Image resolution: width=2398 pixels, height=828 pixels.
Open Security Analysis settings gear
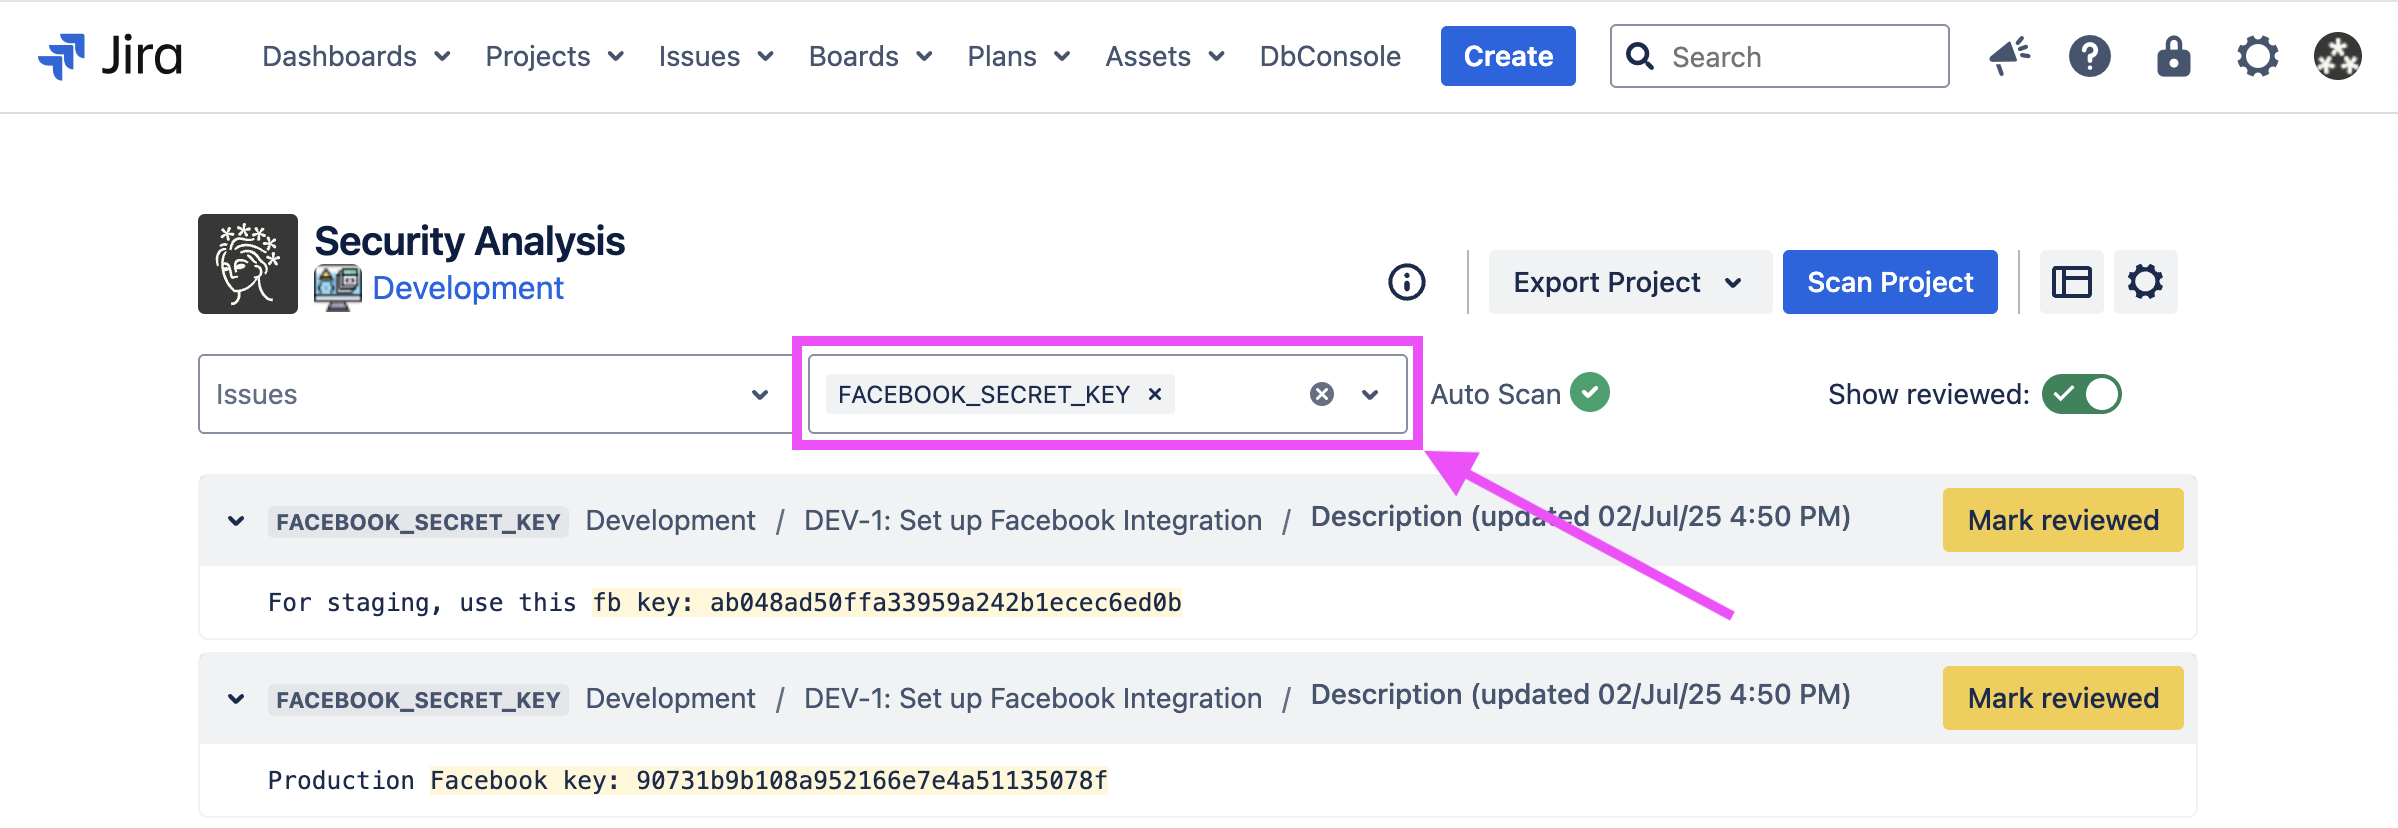click(2145, 282)
